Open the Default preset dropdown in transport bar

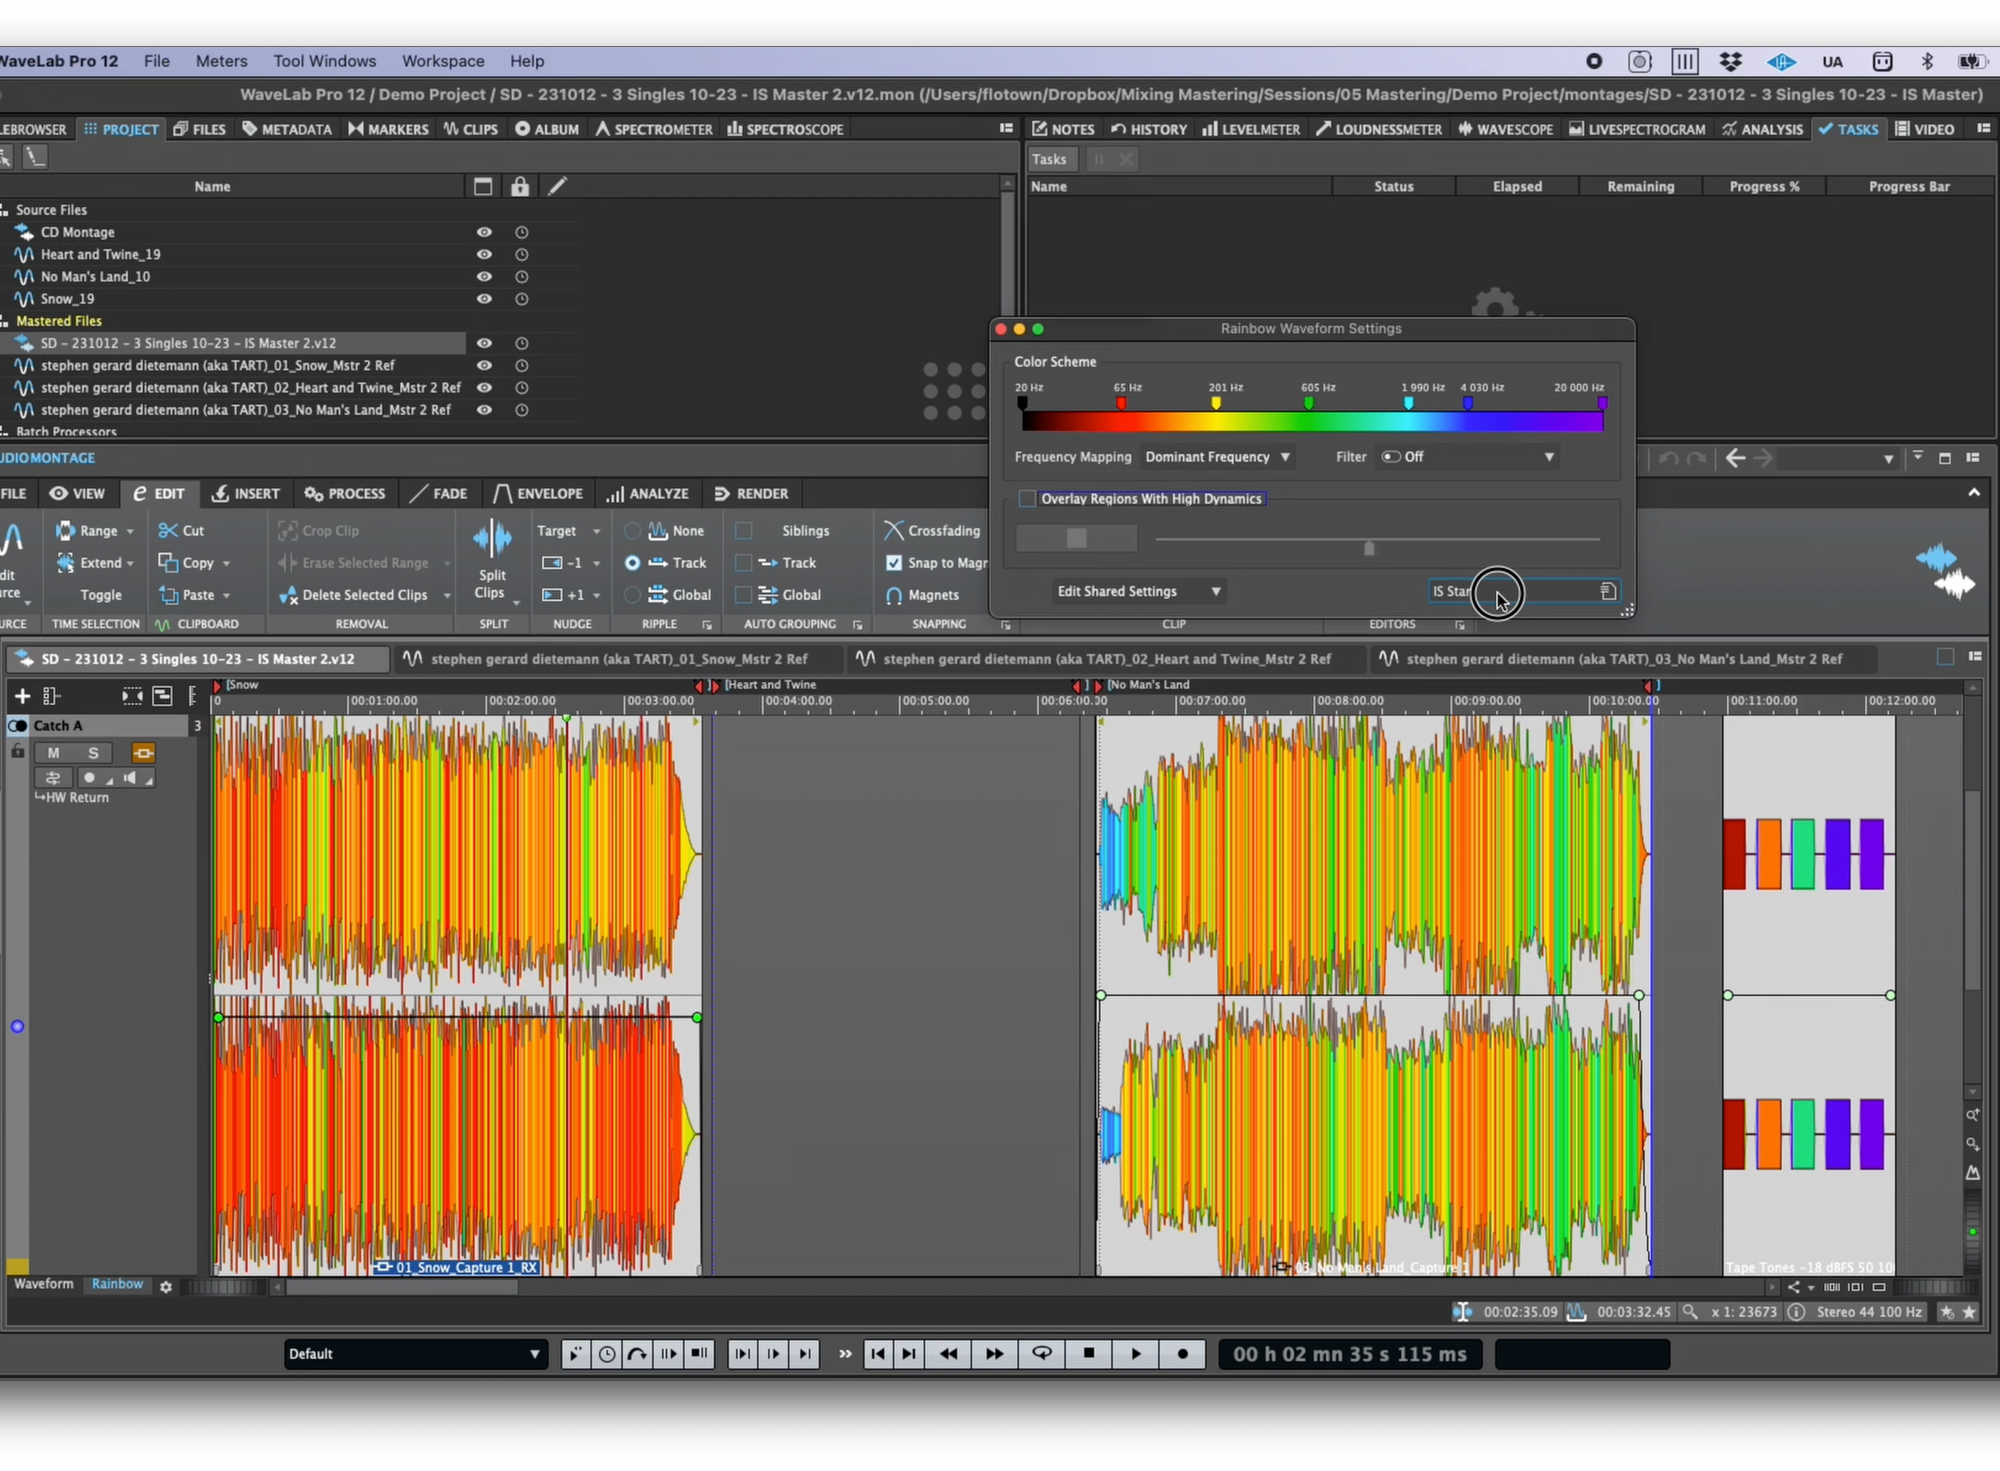[415, 1354]
